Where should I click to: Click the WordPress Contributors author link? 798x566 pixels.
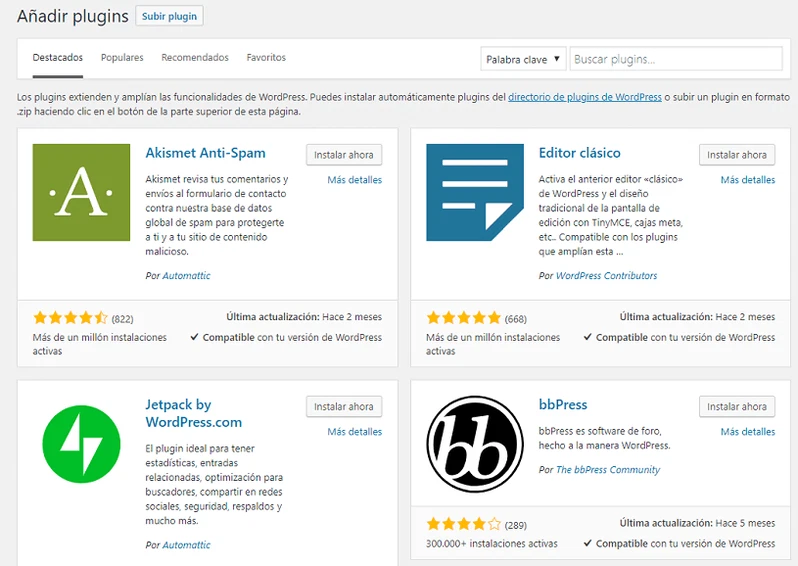tap(606, 275)
